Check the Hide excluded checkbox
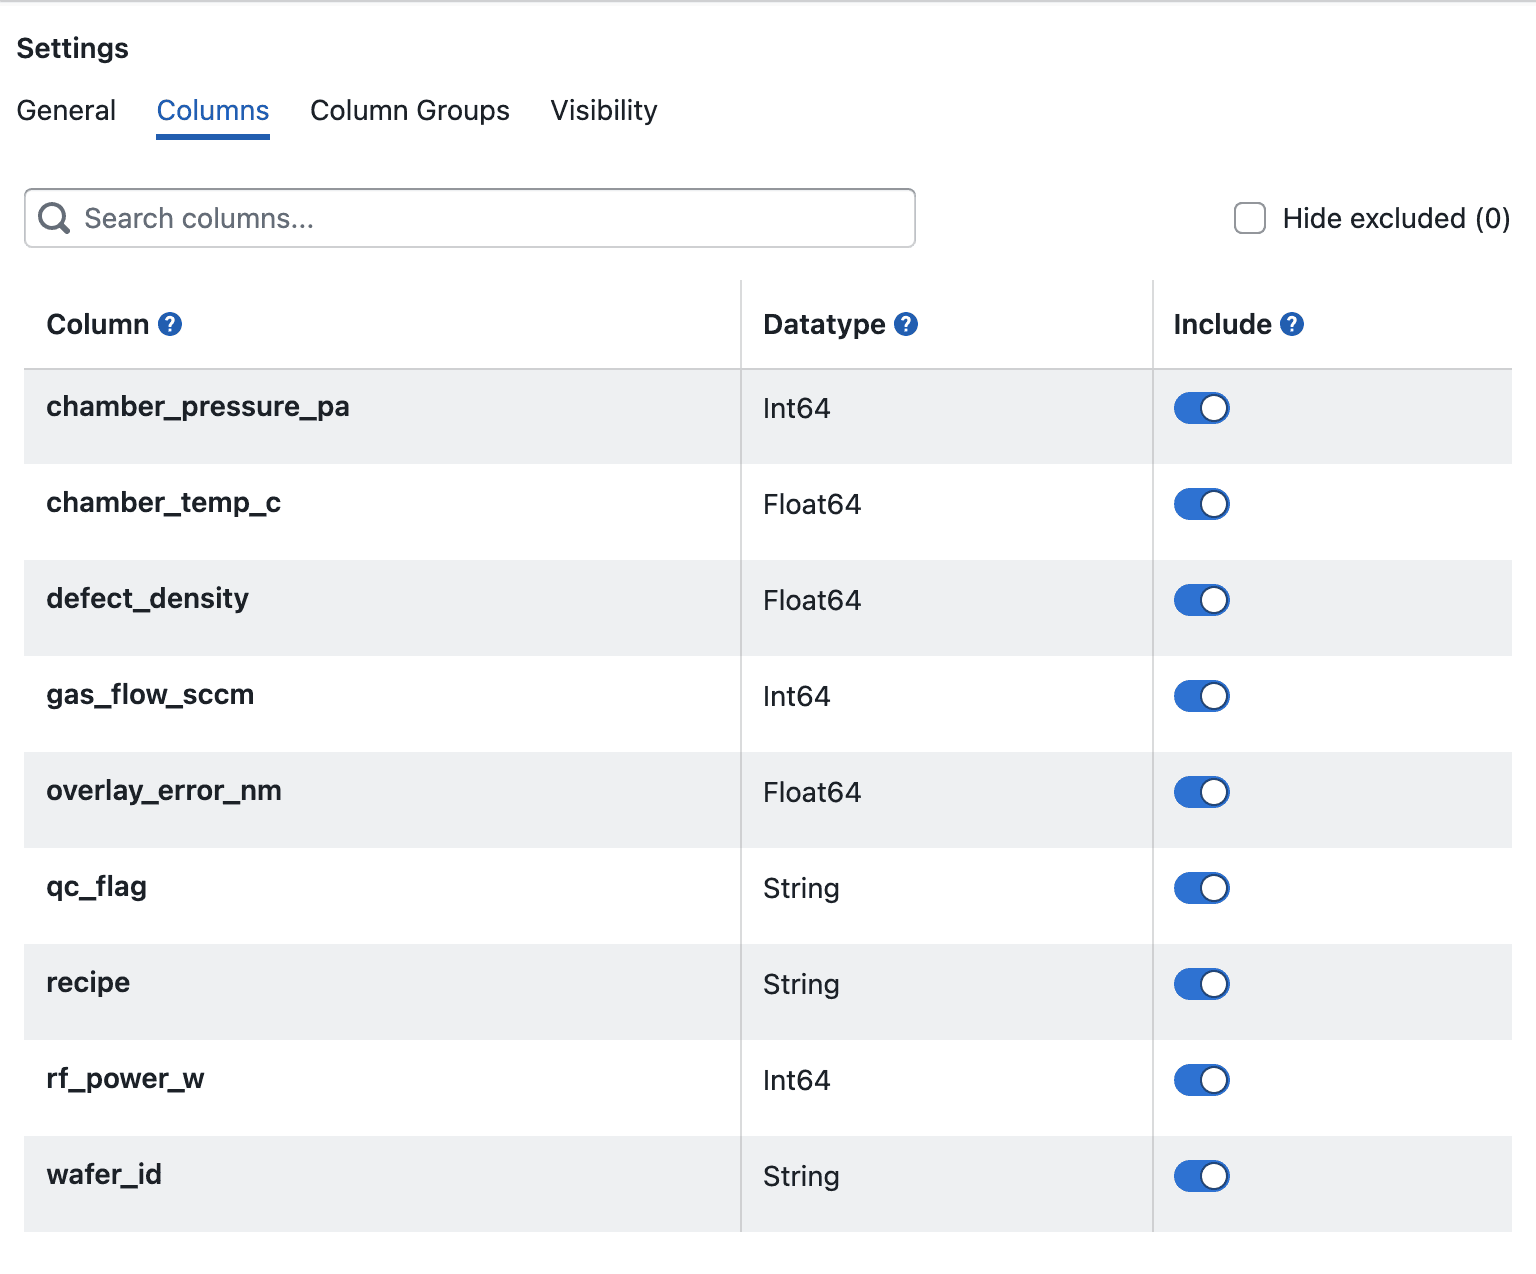This screenshot has height=1274, width=1536. click(1250, 218)
